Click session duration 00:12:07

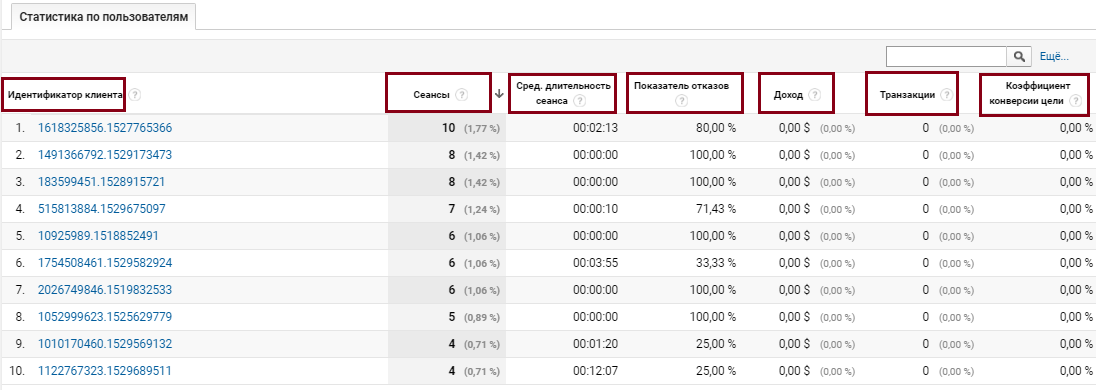tap(595, 370)
